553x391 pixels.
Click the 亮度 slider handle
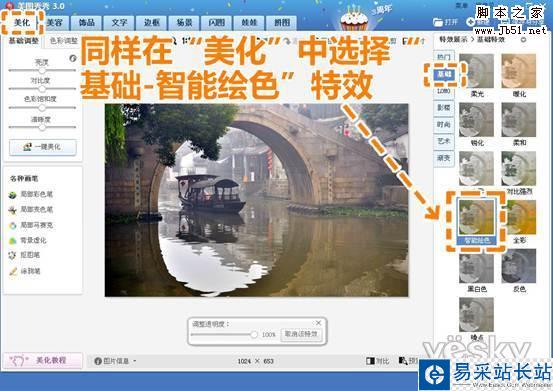(42, 70)
